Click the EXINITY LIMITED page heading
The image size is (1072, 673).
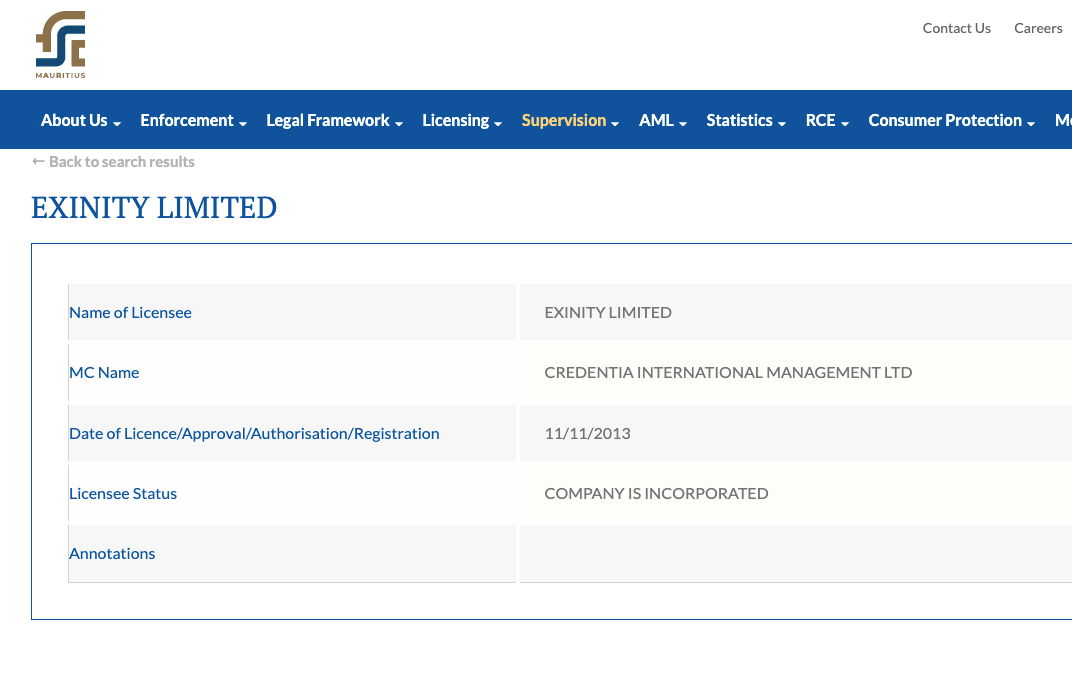[154, 207]
